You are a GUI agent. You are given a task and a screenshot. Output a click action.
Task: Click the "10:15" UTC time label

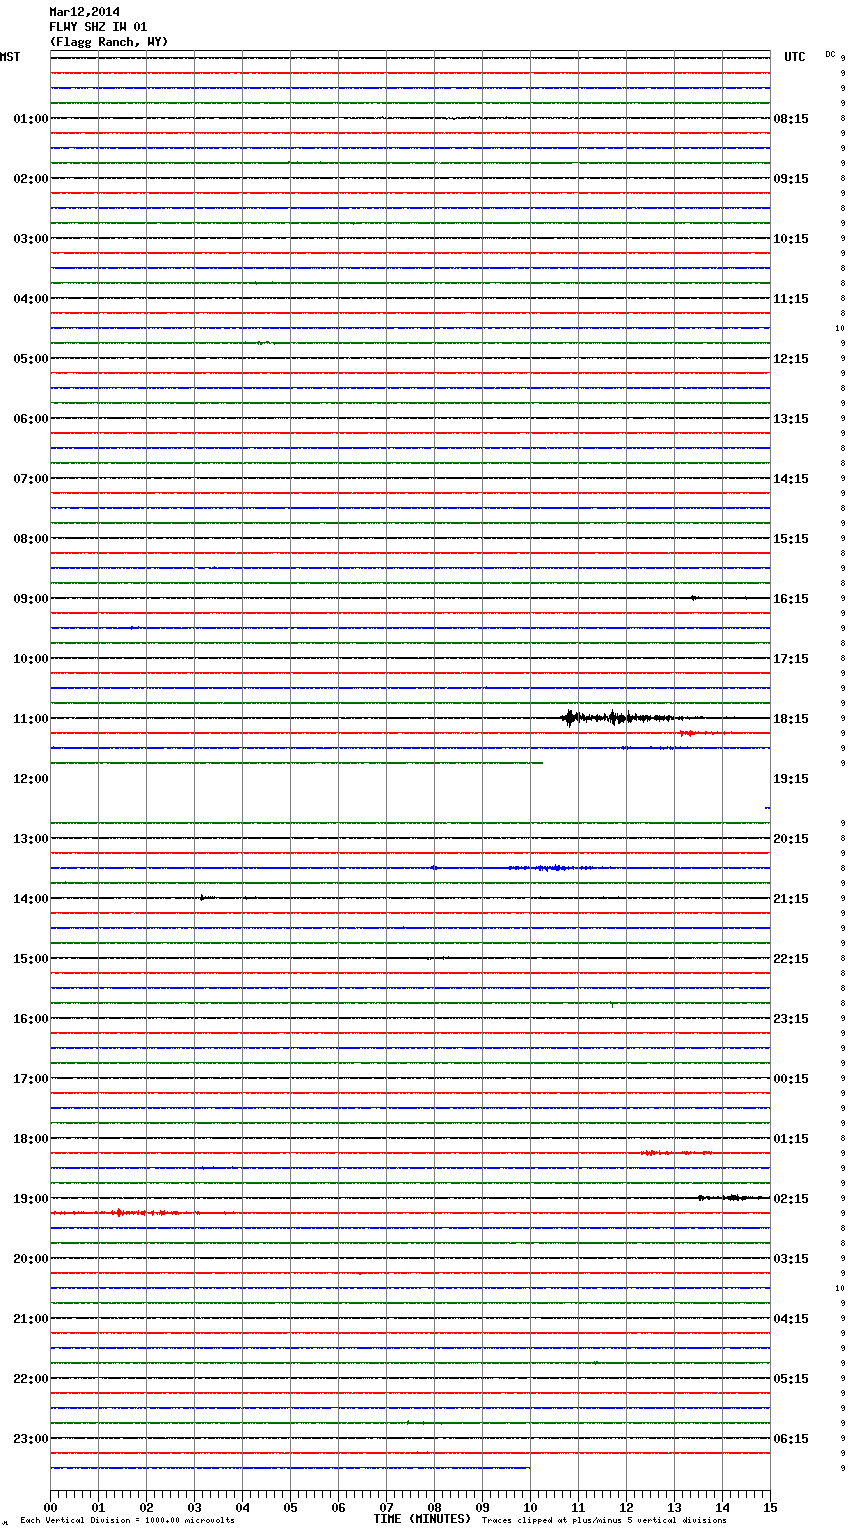click(x=791, y=239)
